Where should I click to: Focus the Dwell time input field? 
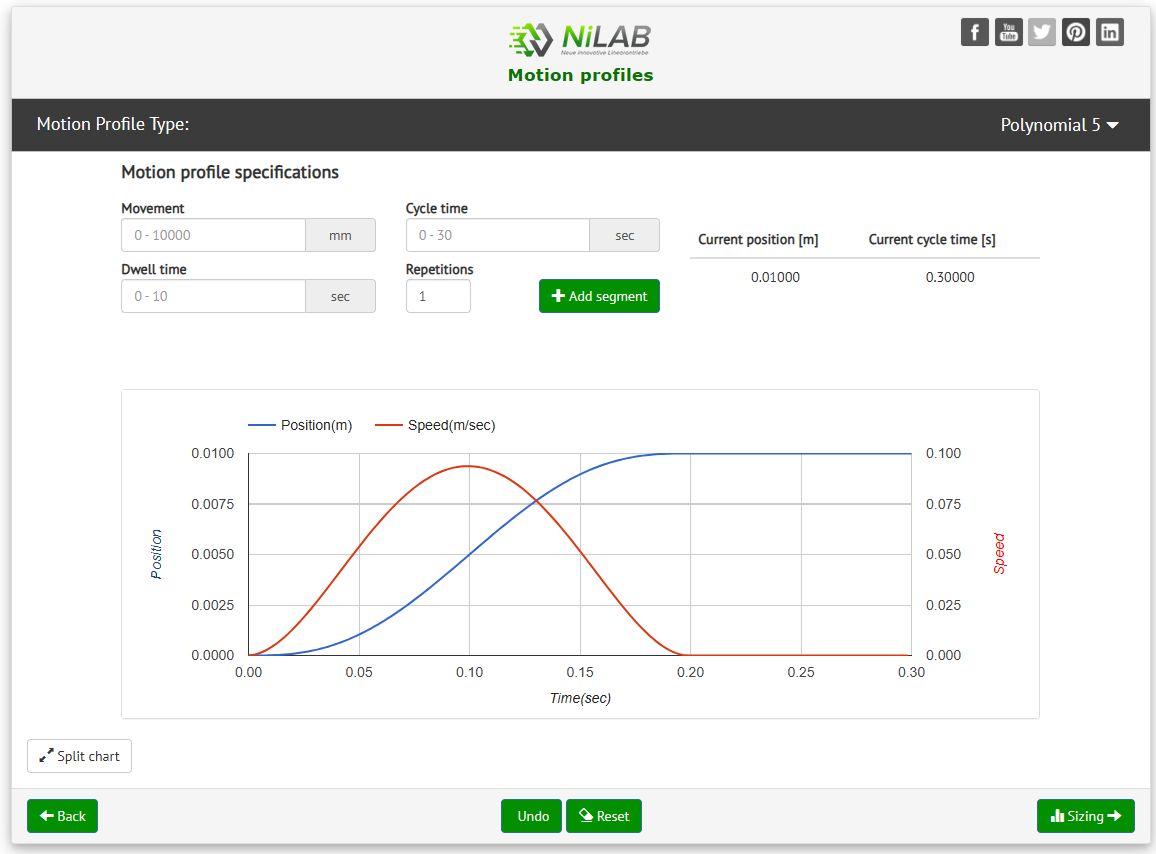213,296
